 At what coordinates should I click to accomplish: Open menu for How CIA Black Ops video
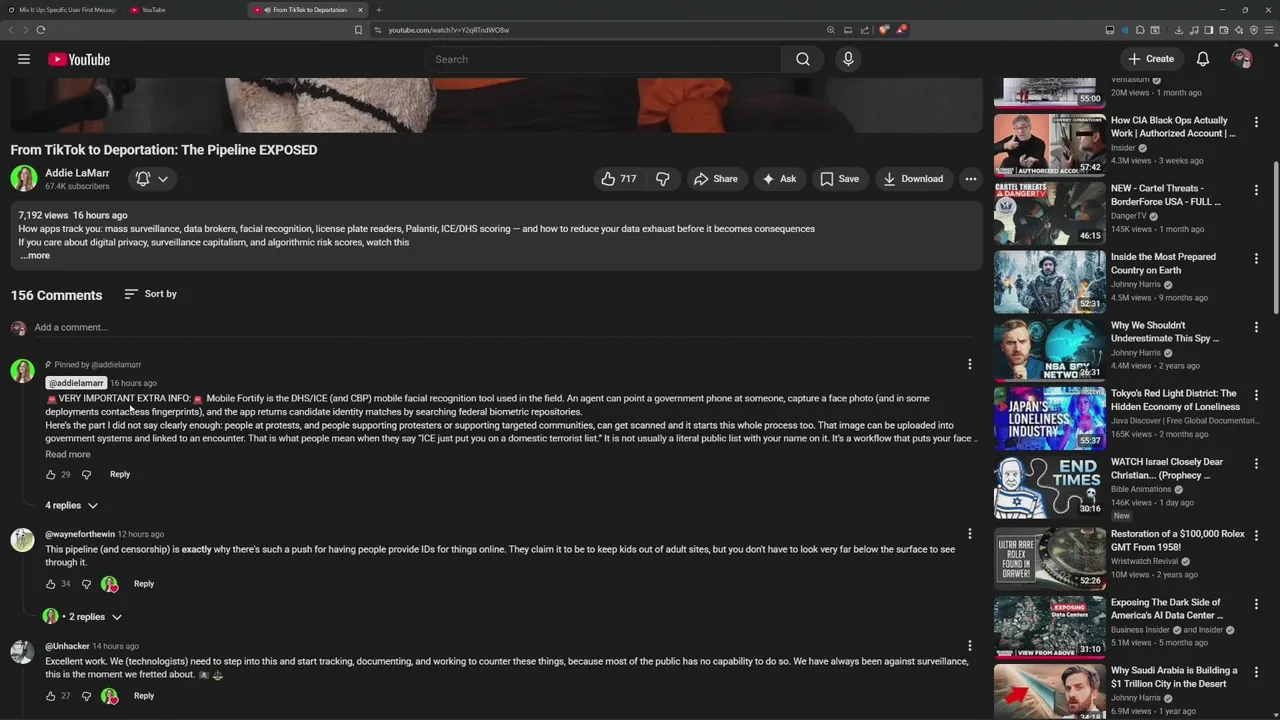coord(1257,121)
